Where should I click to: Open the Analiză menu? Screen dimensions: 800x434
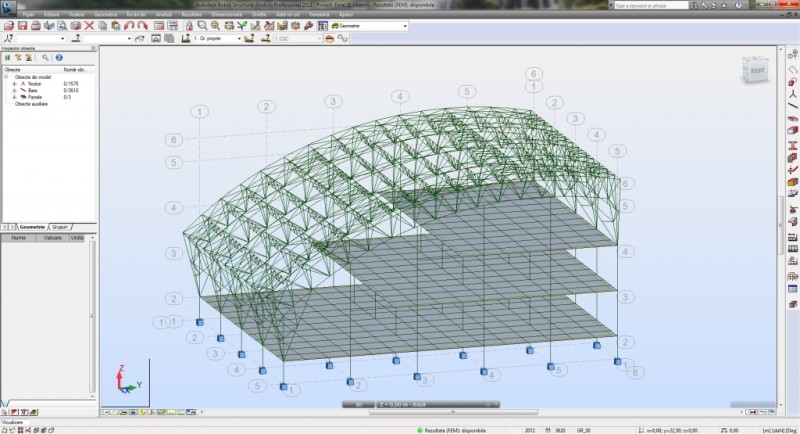coord(163,16)
